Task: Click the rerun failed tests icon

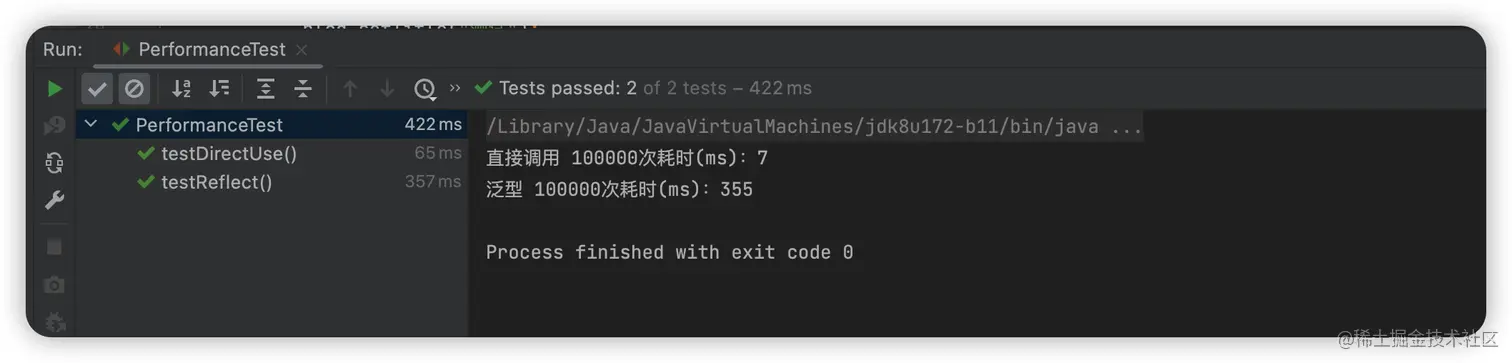Action: pyautogui.click(x=54, y=126)
